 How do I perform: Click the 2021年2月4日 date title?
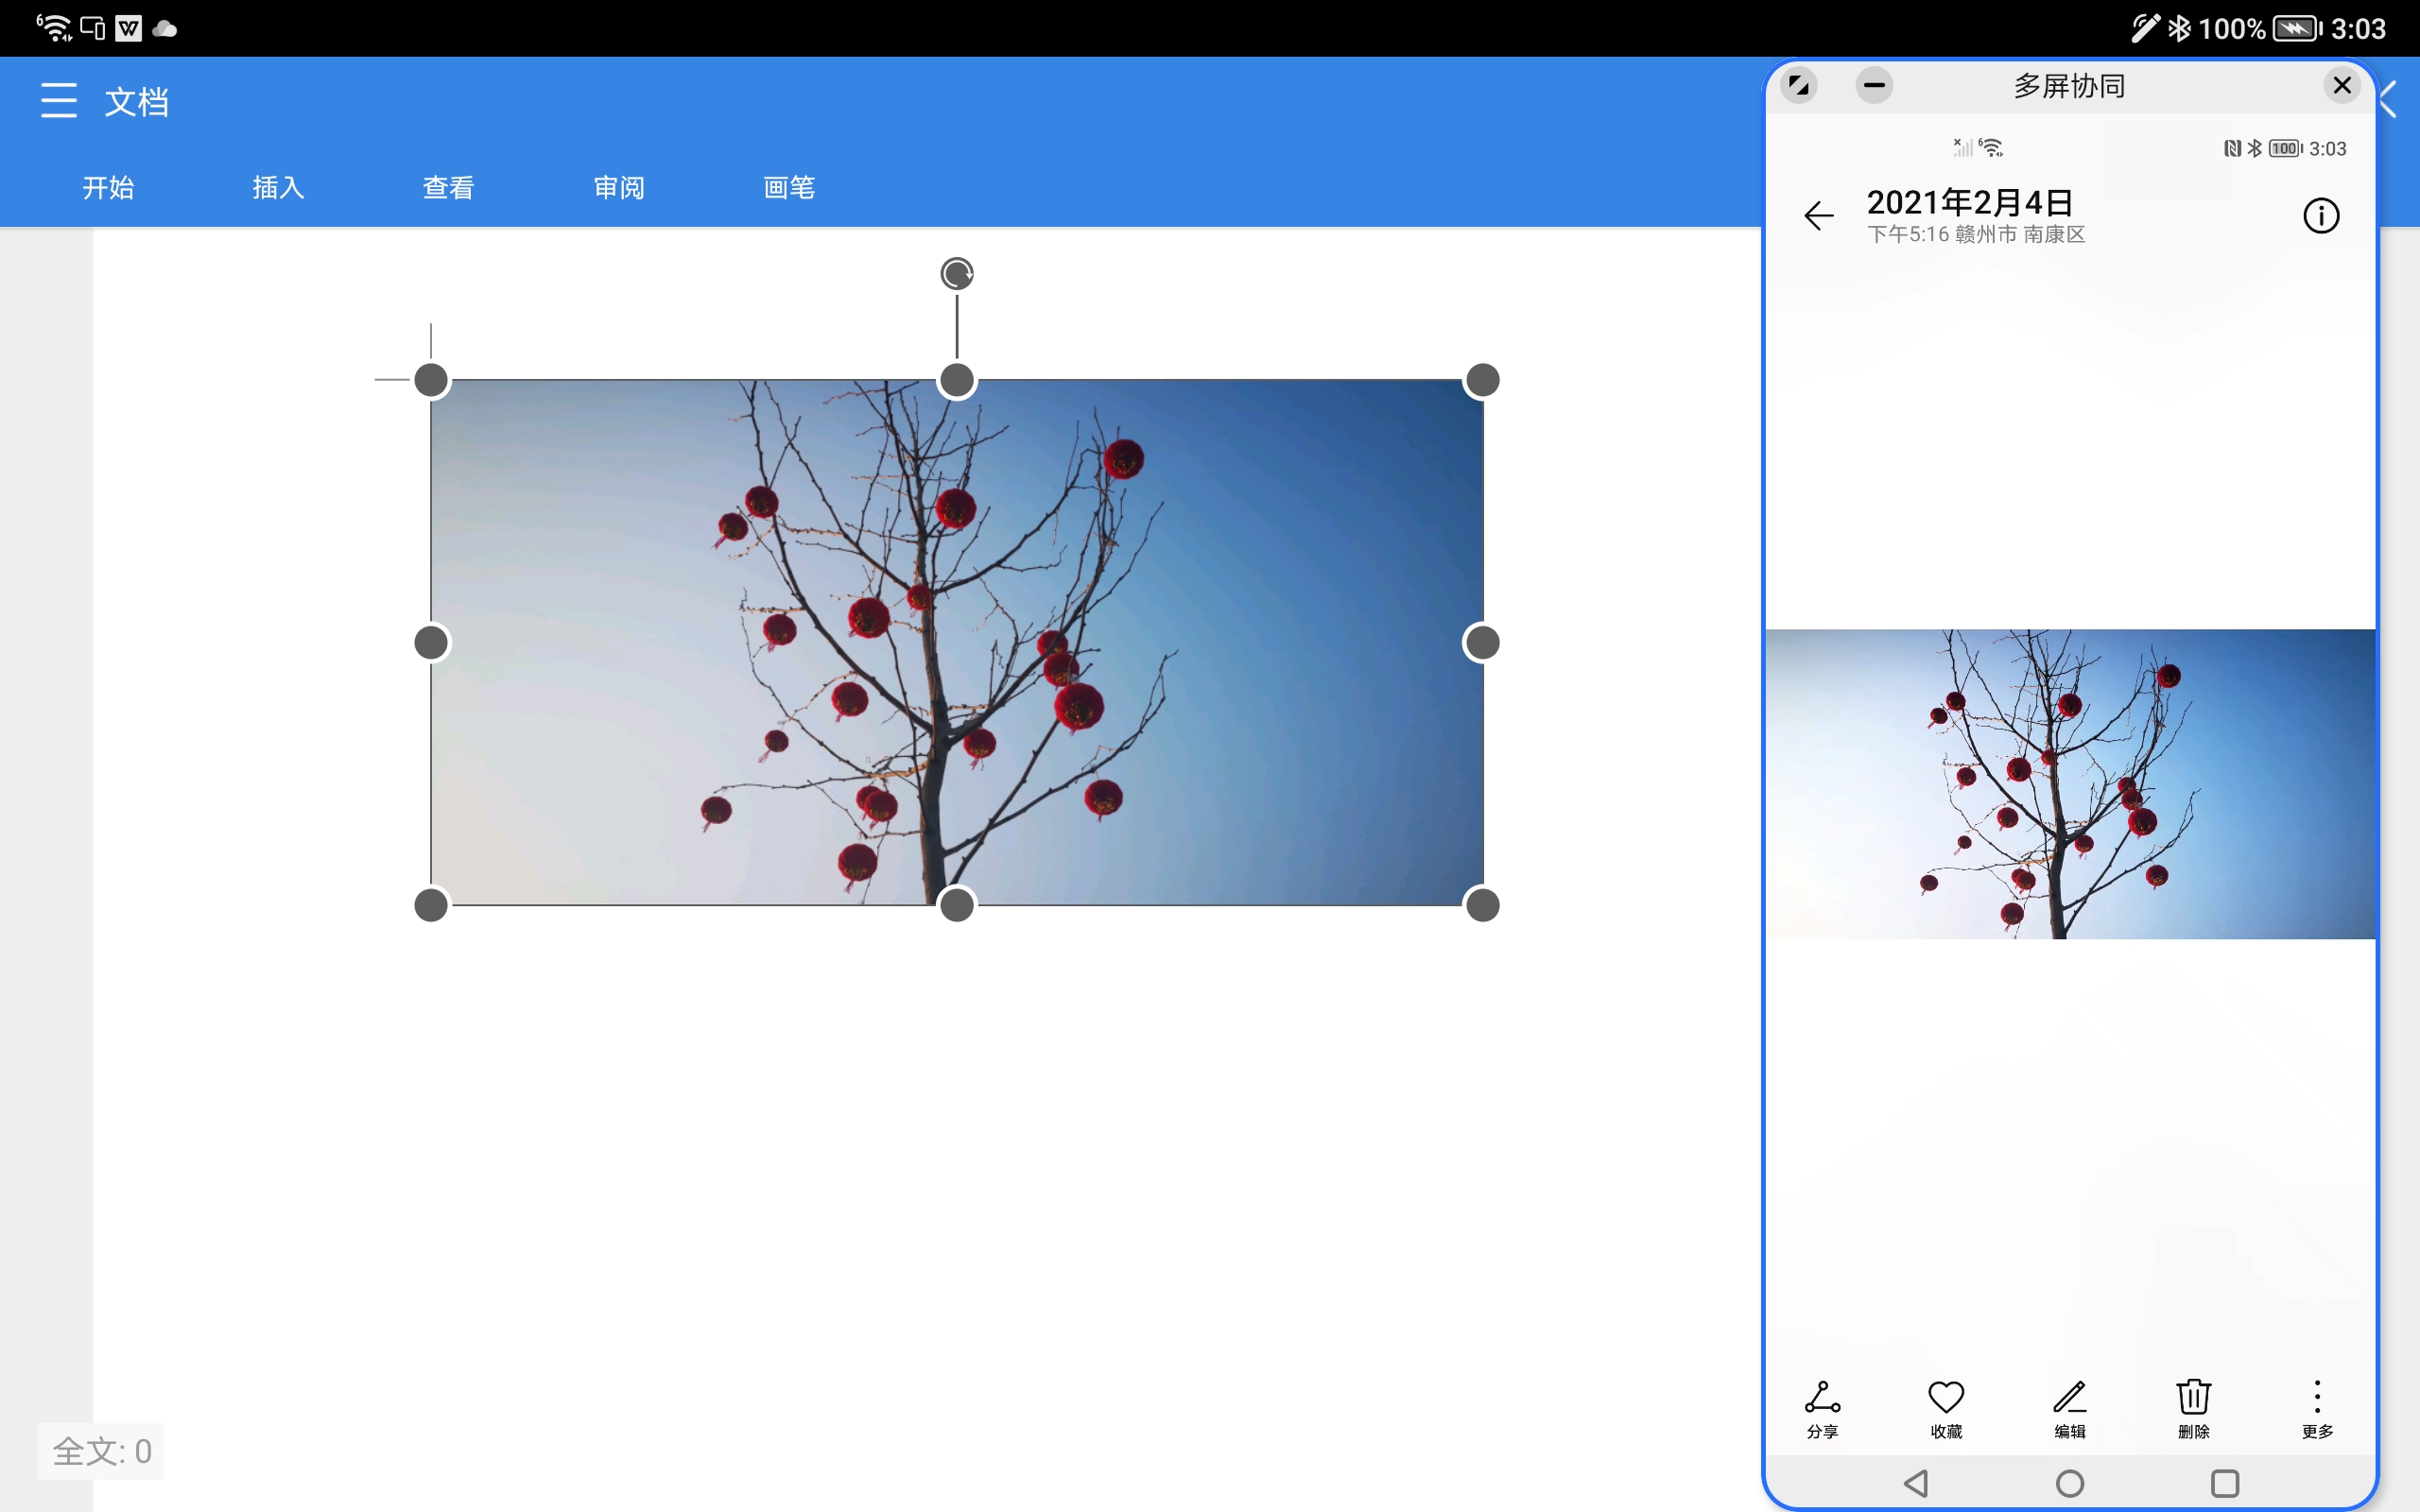[1970, 202]
